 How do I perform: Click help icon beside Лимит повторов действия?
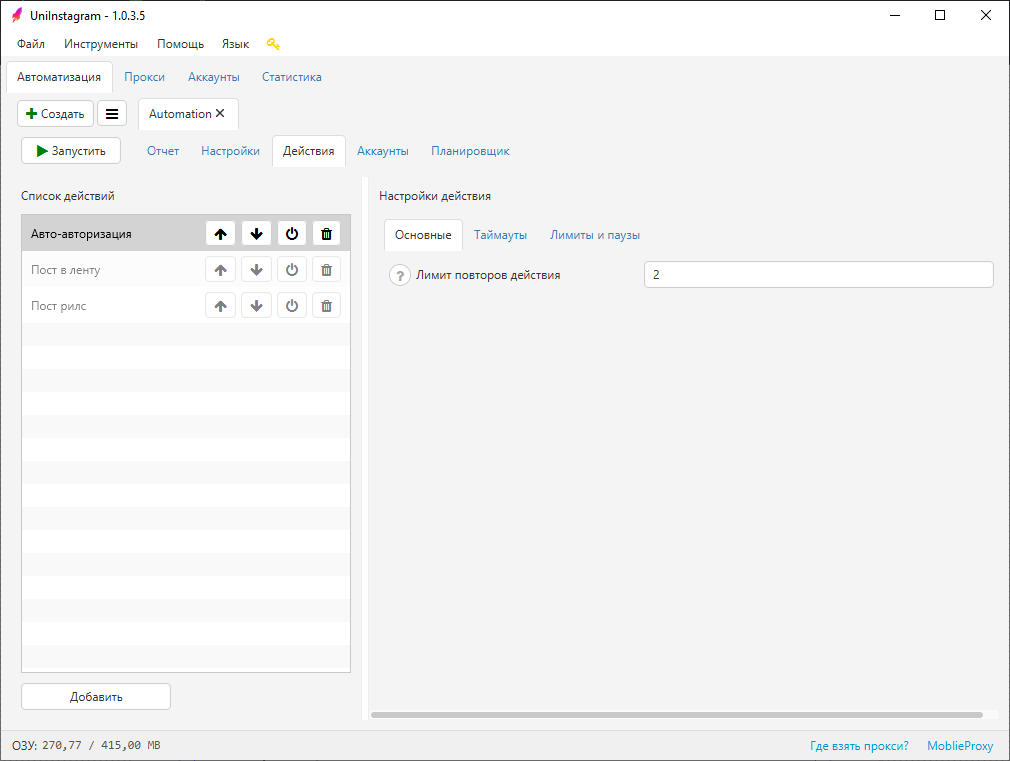pyautogui.click(x=399, y=276)
